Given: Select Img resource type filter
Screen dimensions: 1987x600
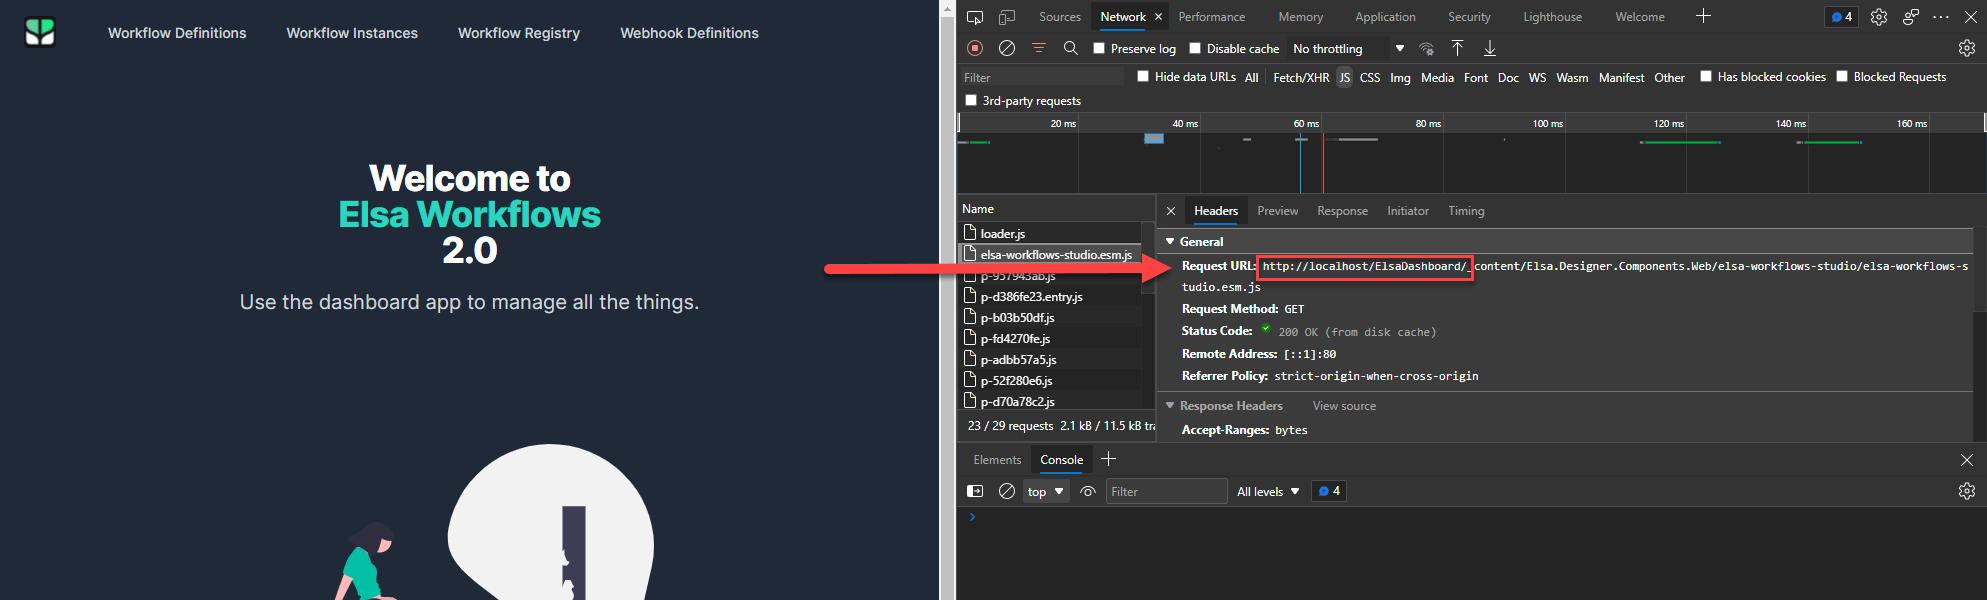Looking at the screenshot, I should pos(1400,77).
